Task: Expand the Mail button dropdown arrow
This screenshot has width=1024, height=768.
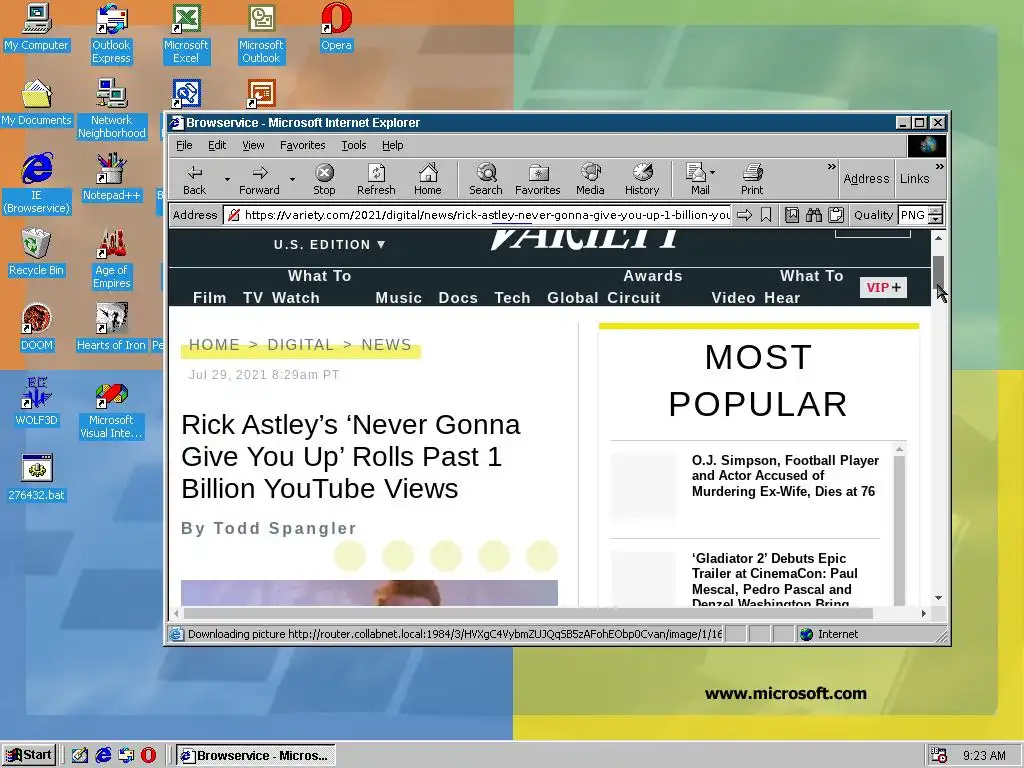Action: [x=712, y=172]
